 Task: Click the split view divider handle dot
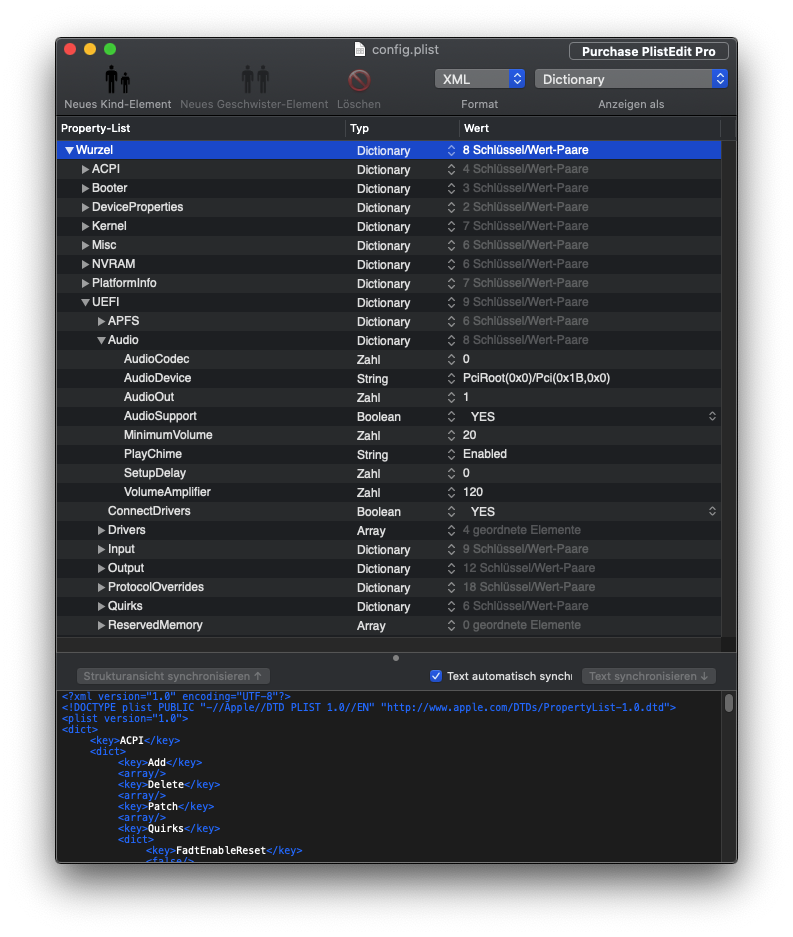(x=396, y=658)
